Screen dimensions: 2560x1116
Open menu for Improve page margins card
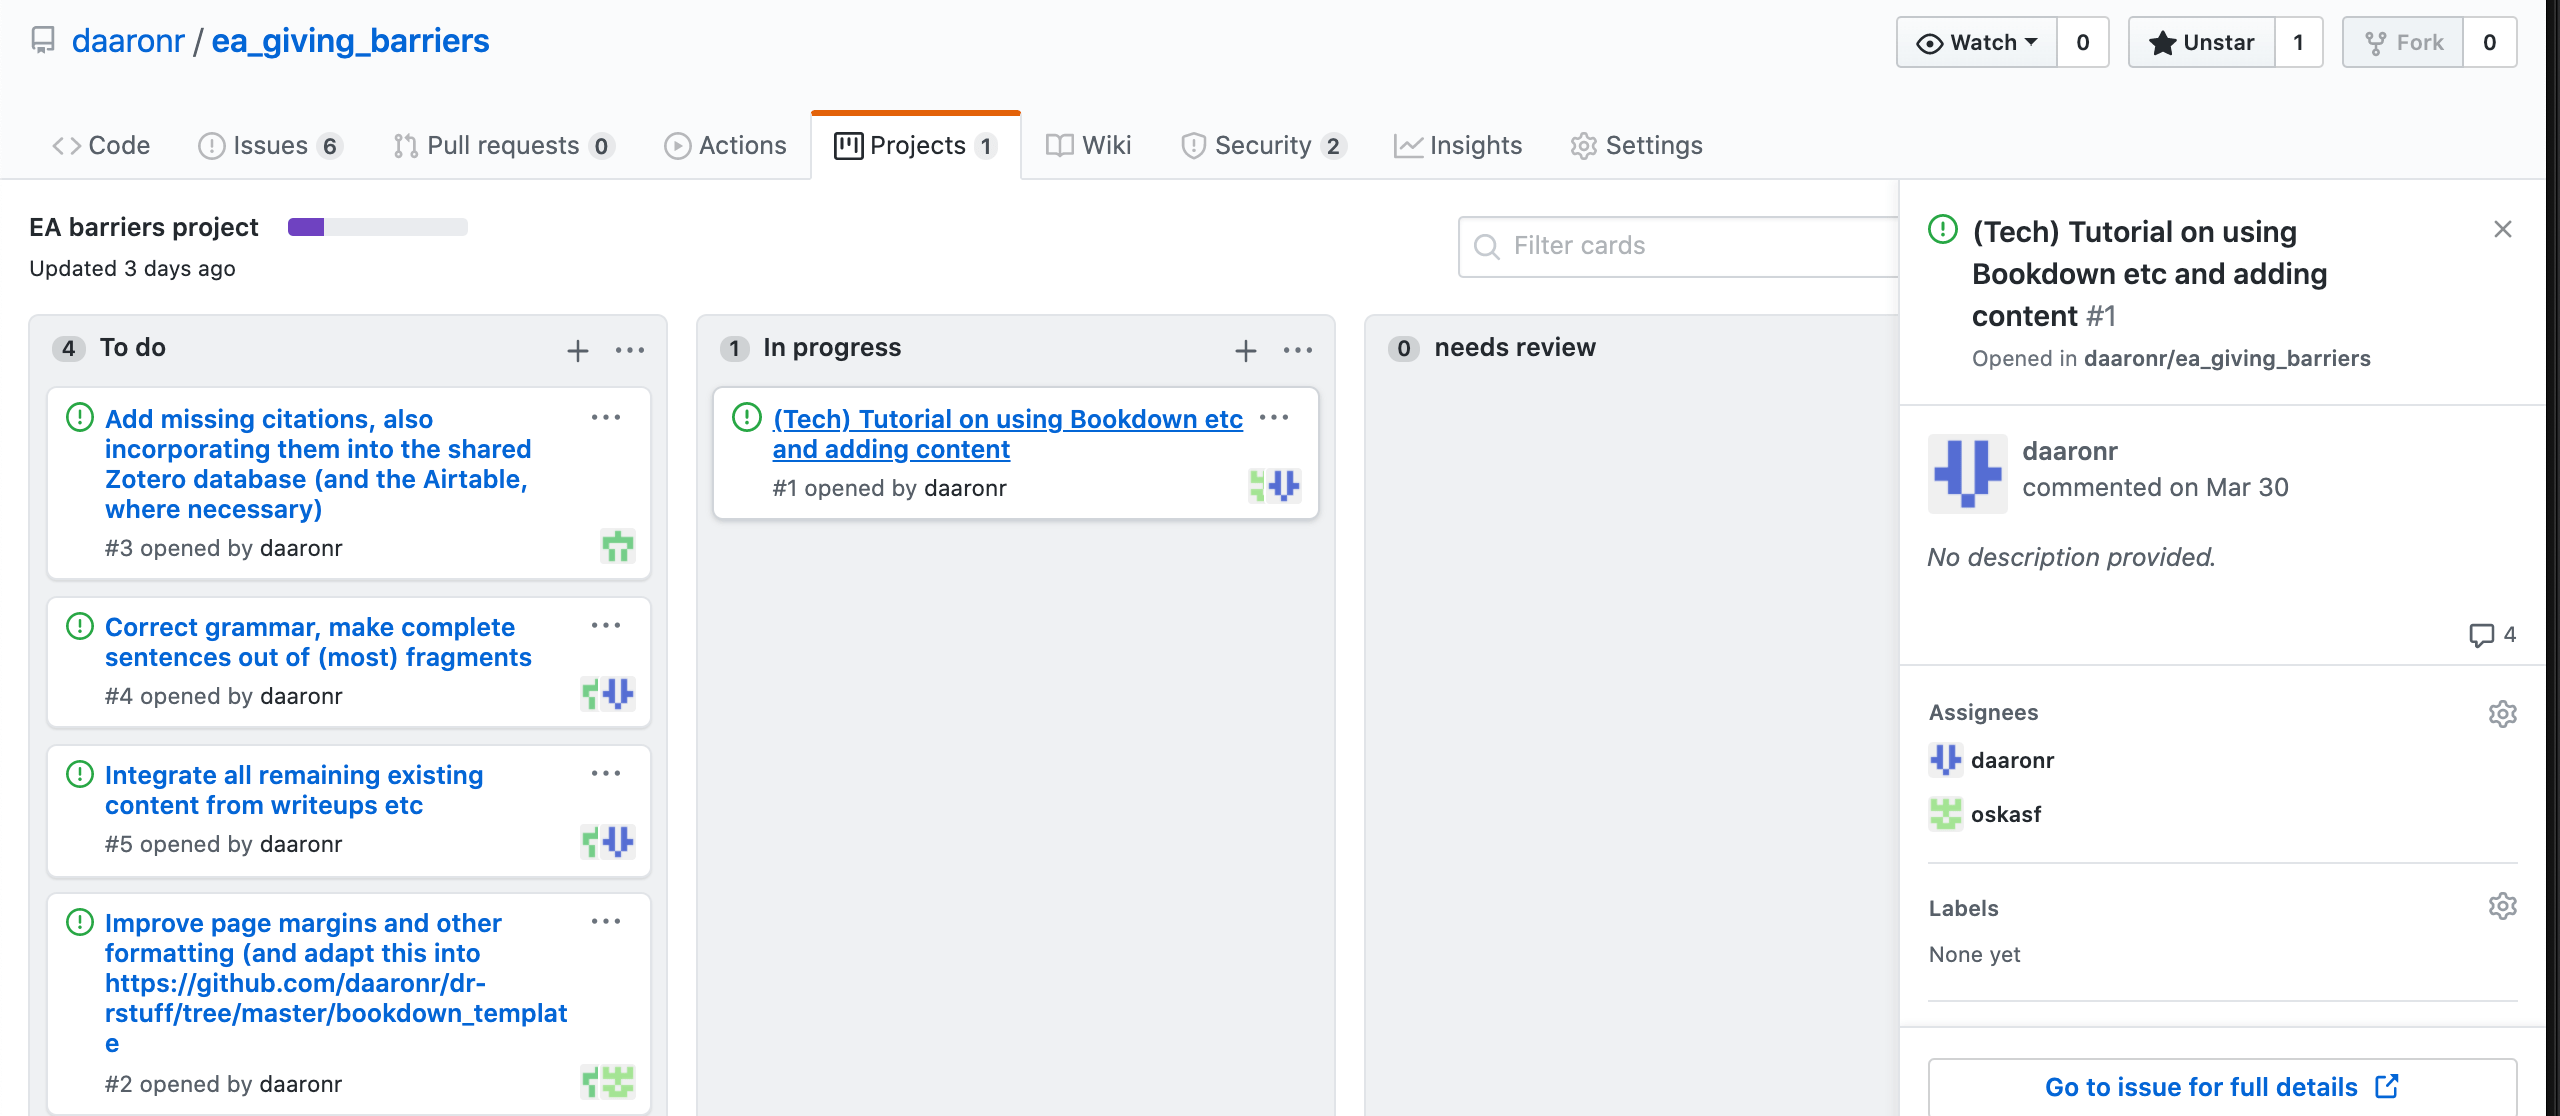pos(606,922)
